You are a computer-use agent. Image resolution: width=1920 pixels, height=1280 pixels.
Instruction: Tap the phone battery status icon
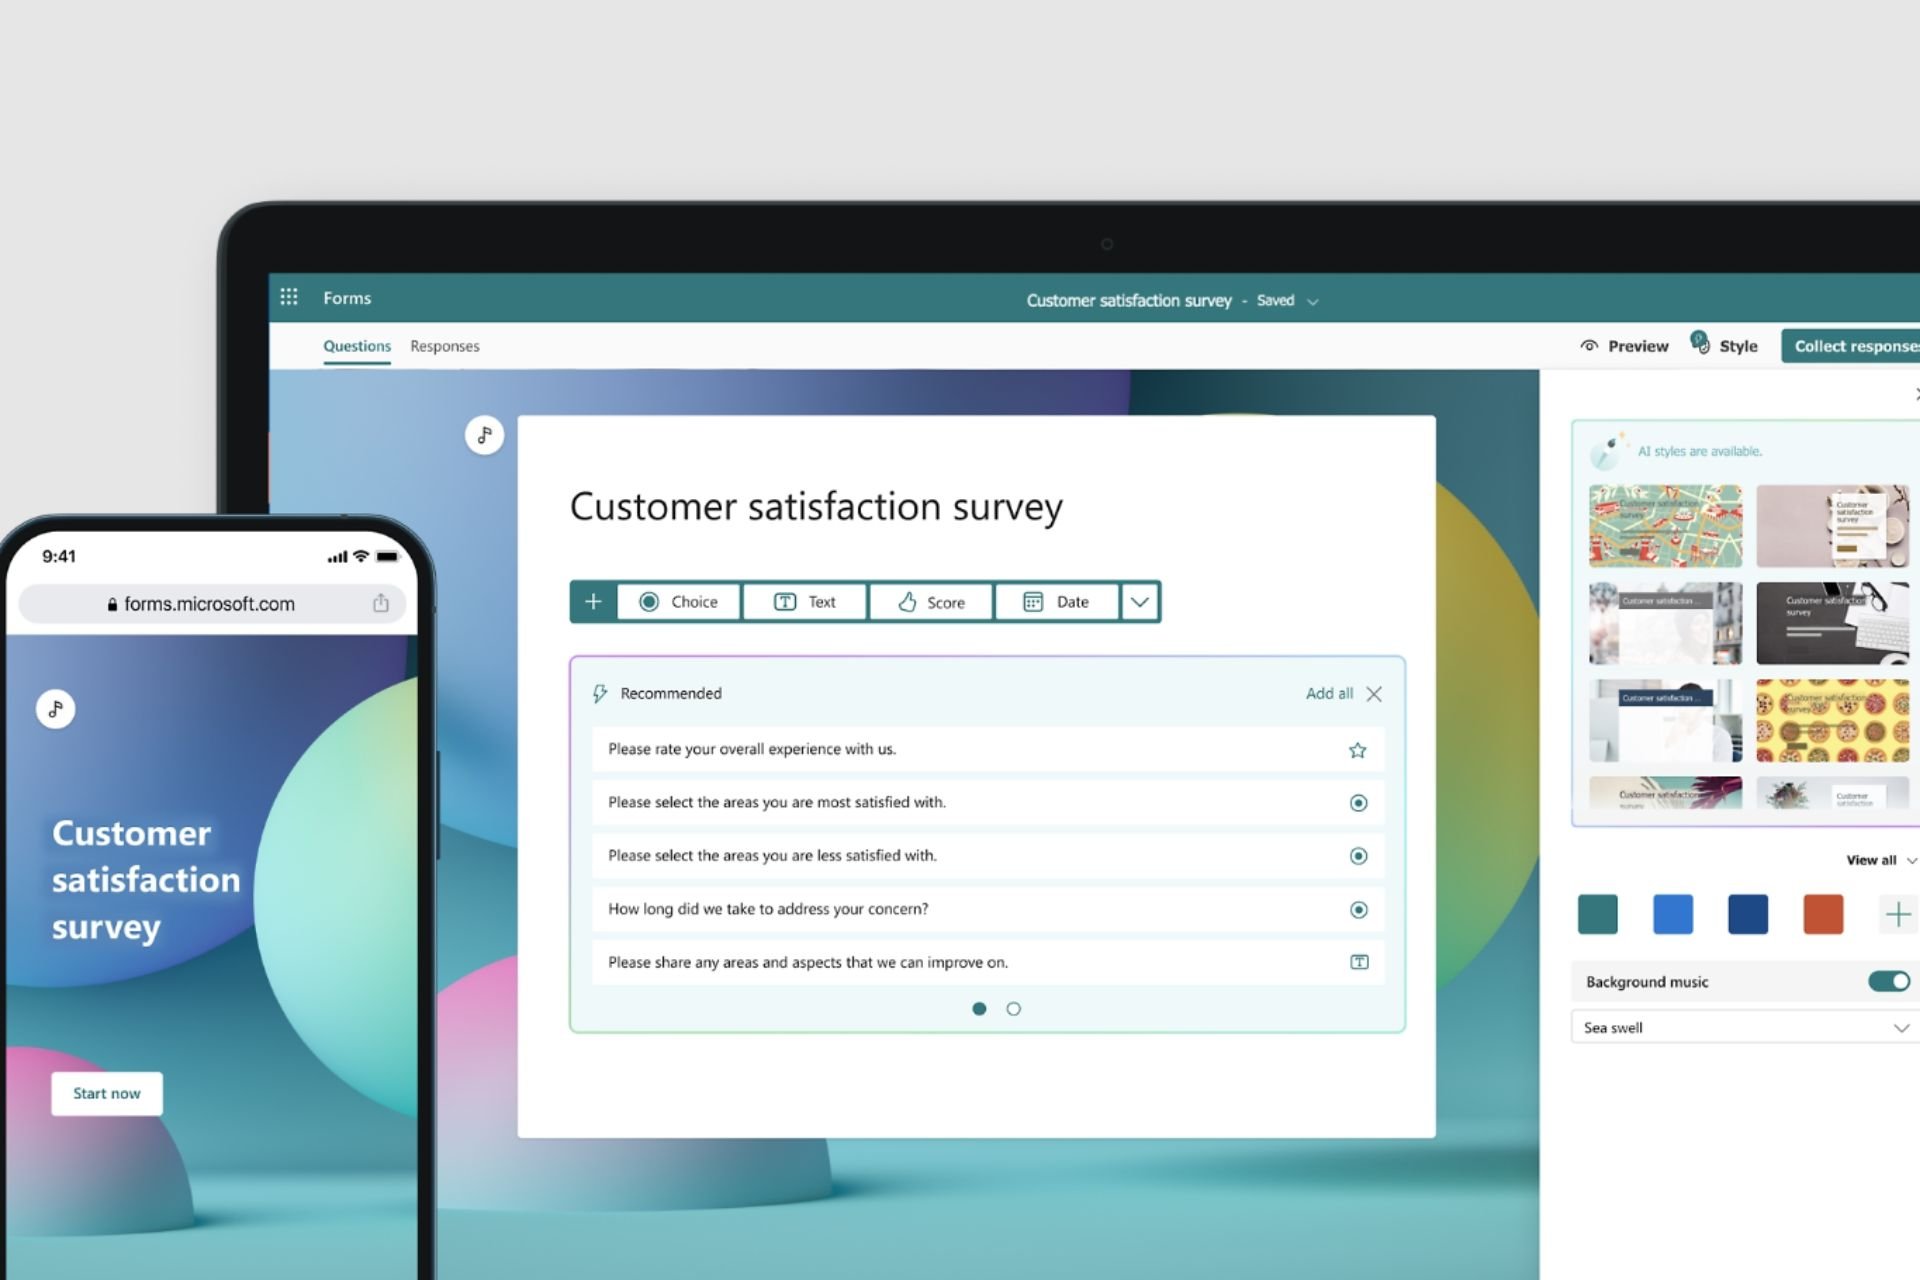[x=387, y=556]
